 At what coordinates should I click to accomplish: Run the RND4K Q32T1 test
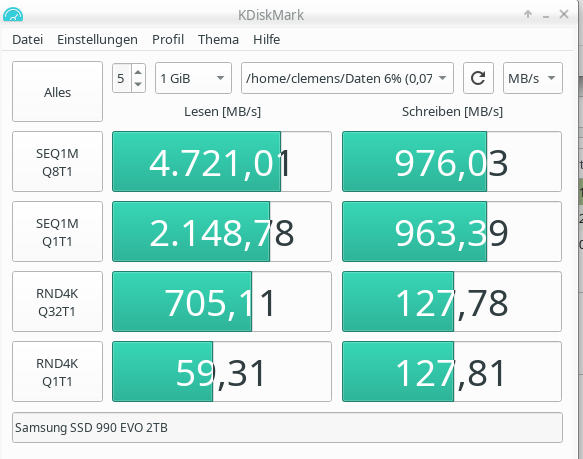pyautogui.click(x=57, y=302)
